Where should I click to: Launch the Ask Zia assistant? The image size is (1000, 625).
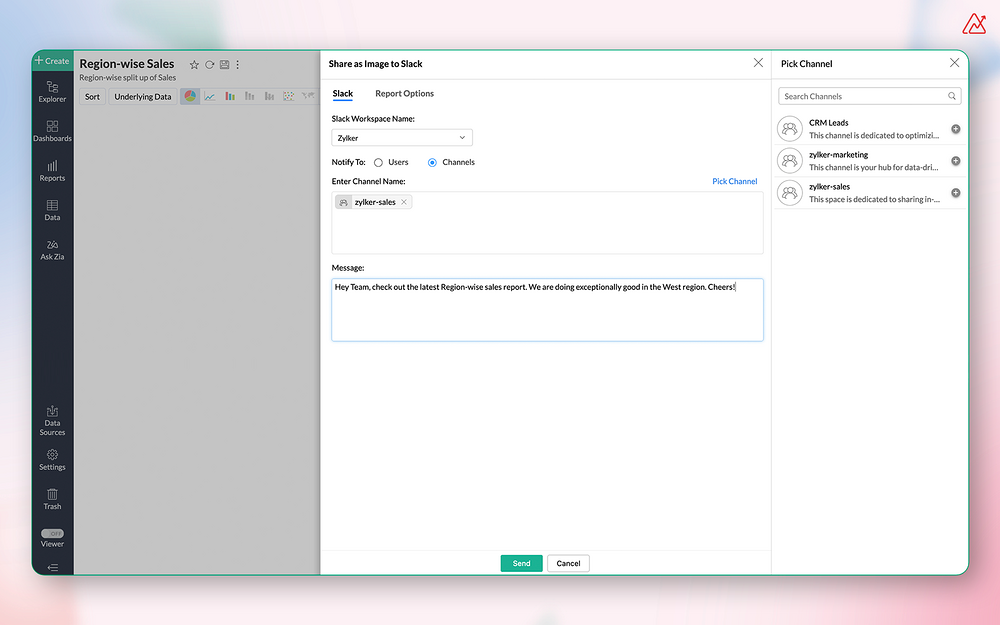coord(52,249)
